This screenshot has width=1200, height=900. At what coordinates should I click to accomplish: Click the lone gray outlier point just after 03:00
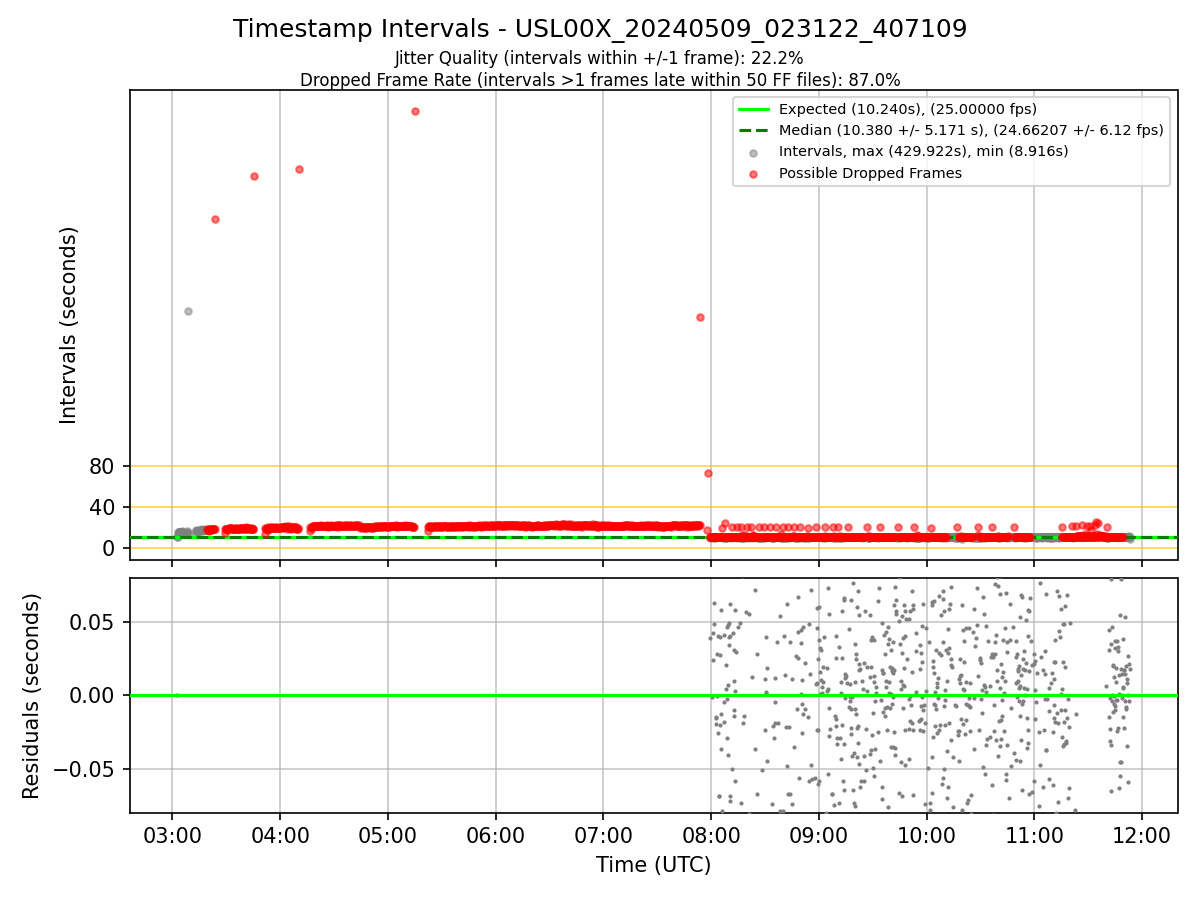[188, 311]
